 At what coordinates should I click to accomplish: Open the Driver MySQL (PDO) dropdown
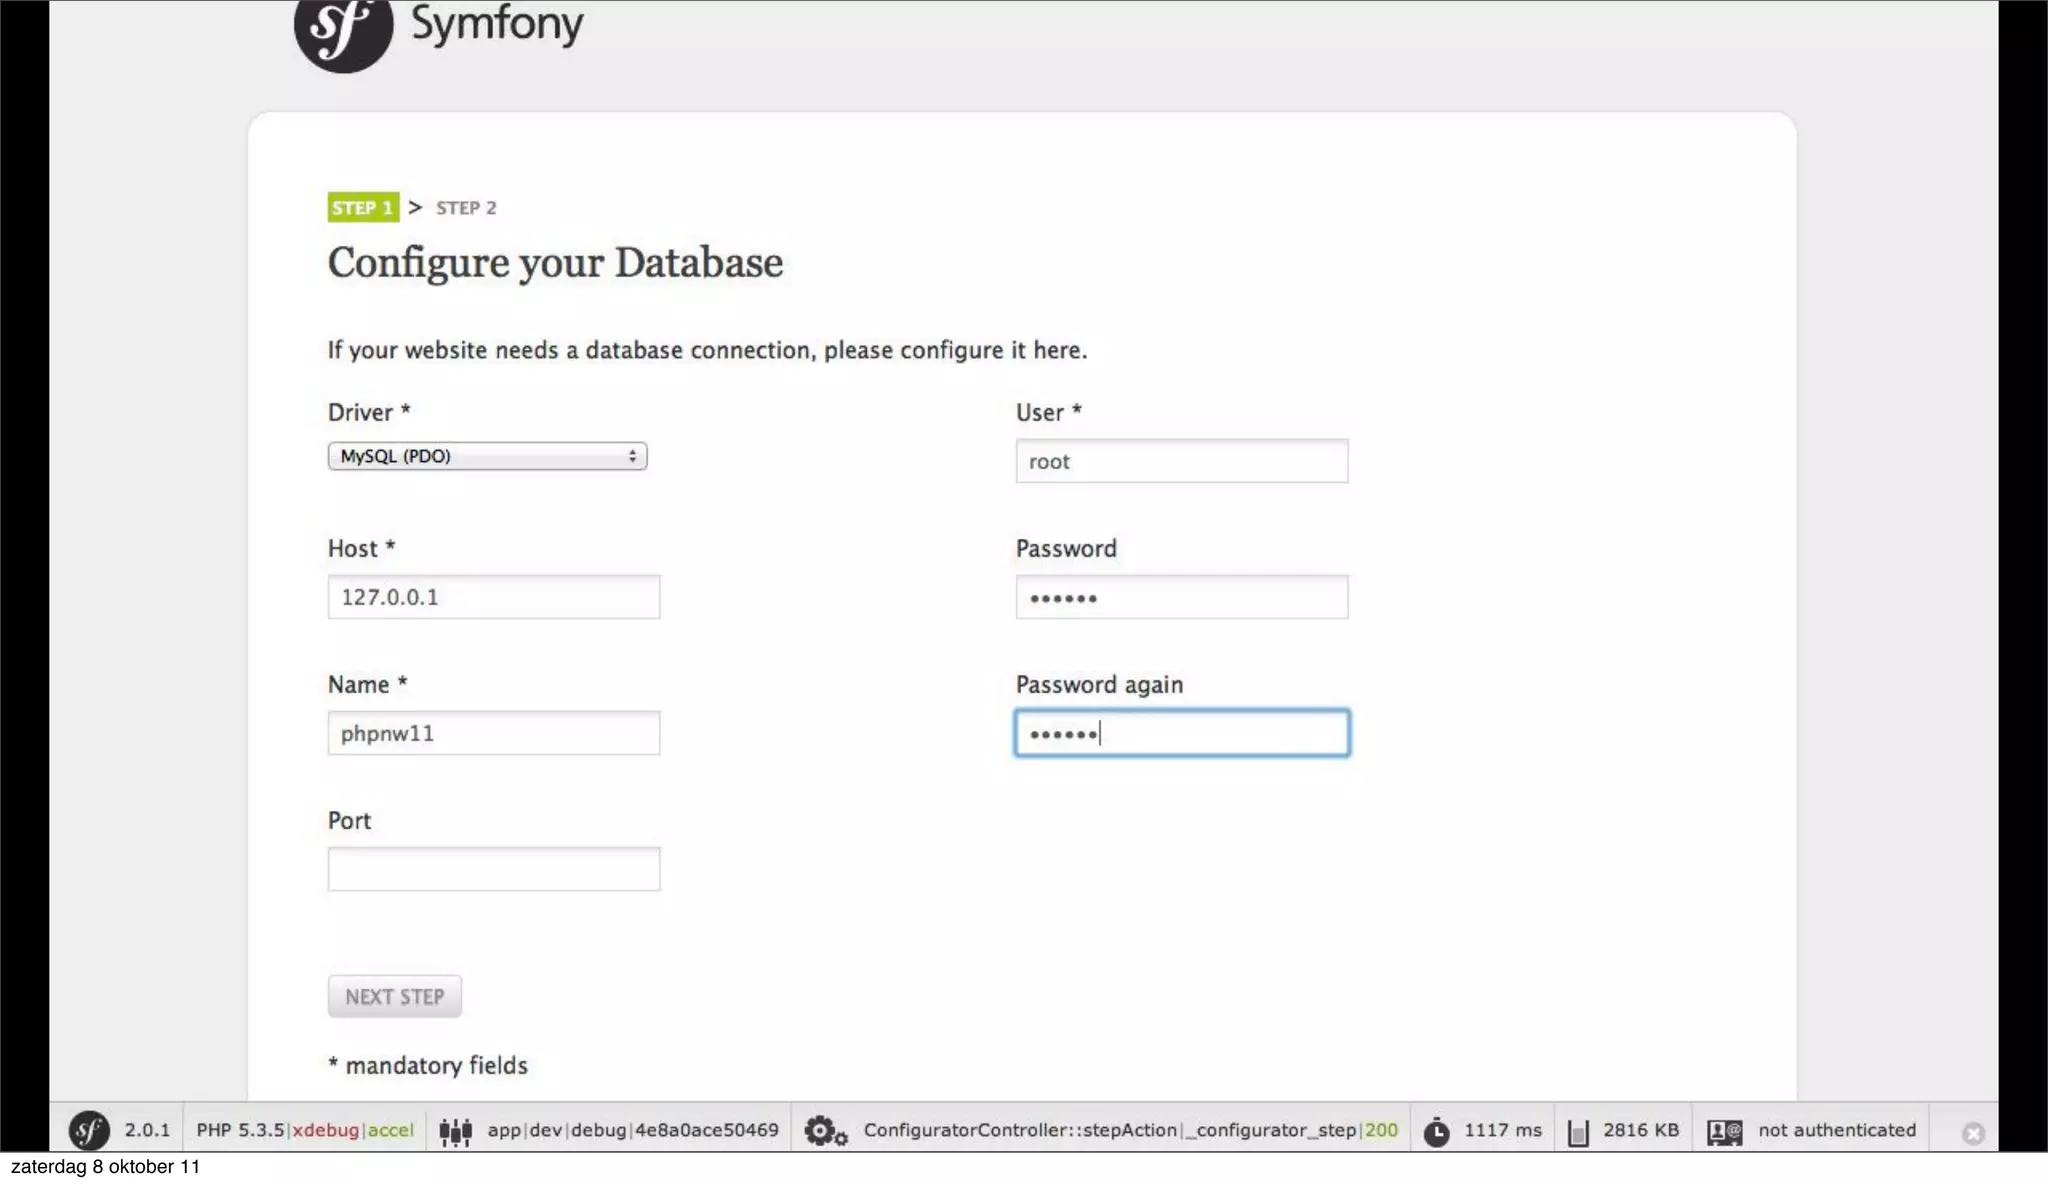click(x=487, y=456)
